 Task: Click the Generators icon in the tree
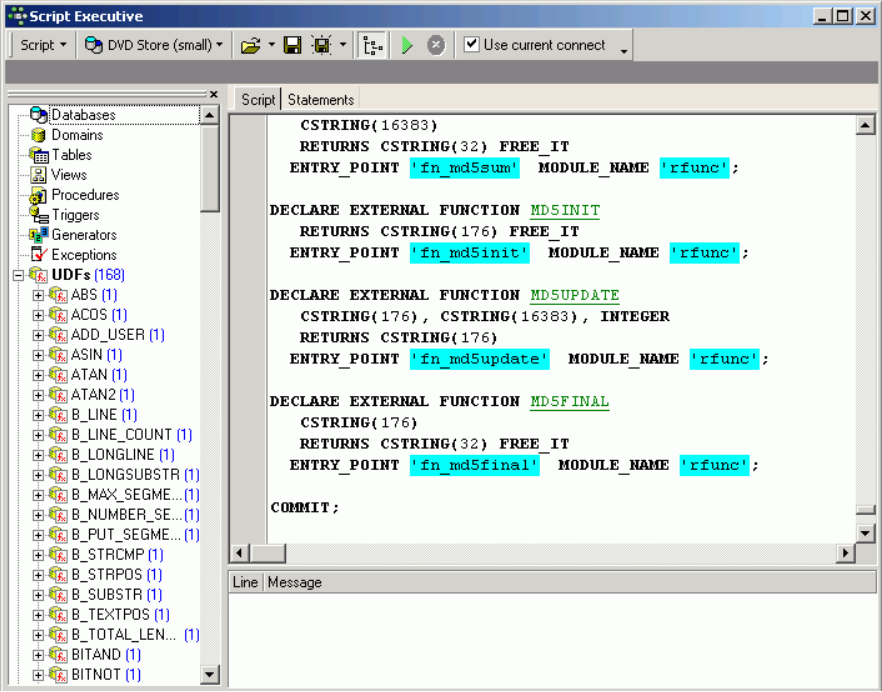coord(39,235)
